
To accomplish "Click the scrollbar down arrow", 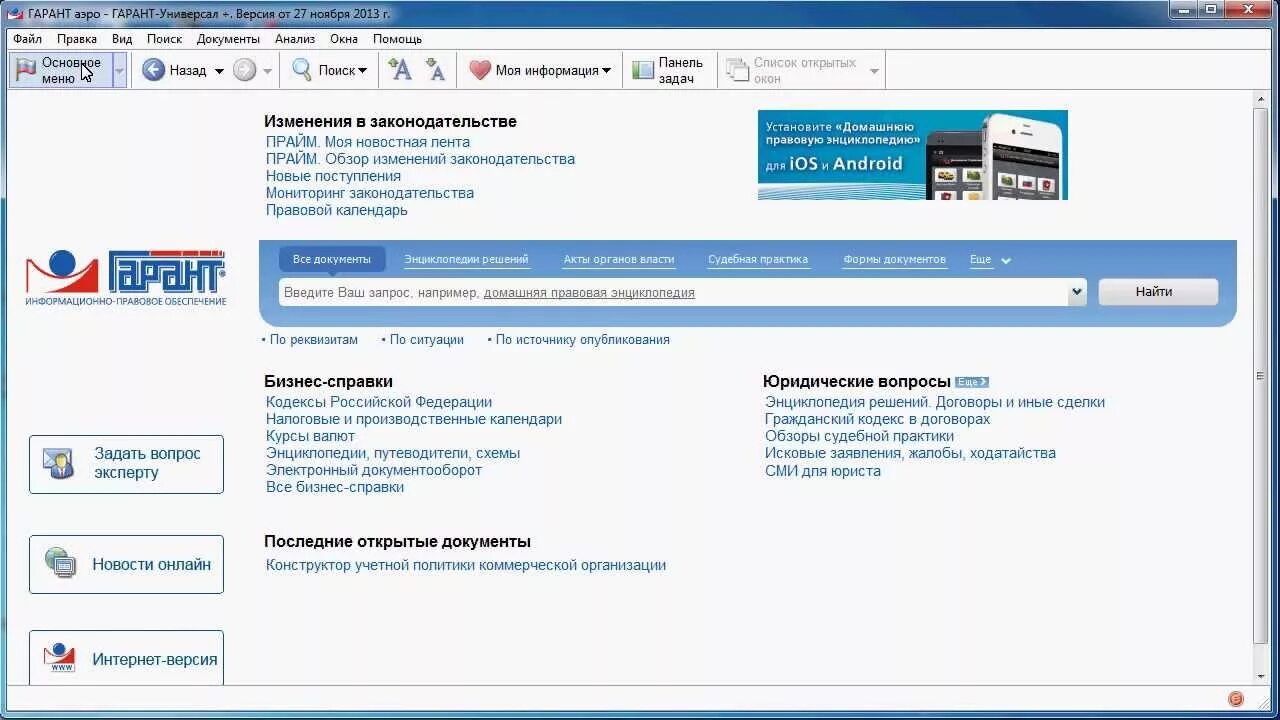I will click(1261, 676).
